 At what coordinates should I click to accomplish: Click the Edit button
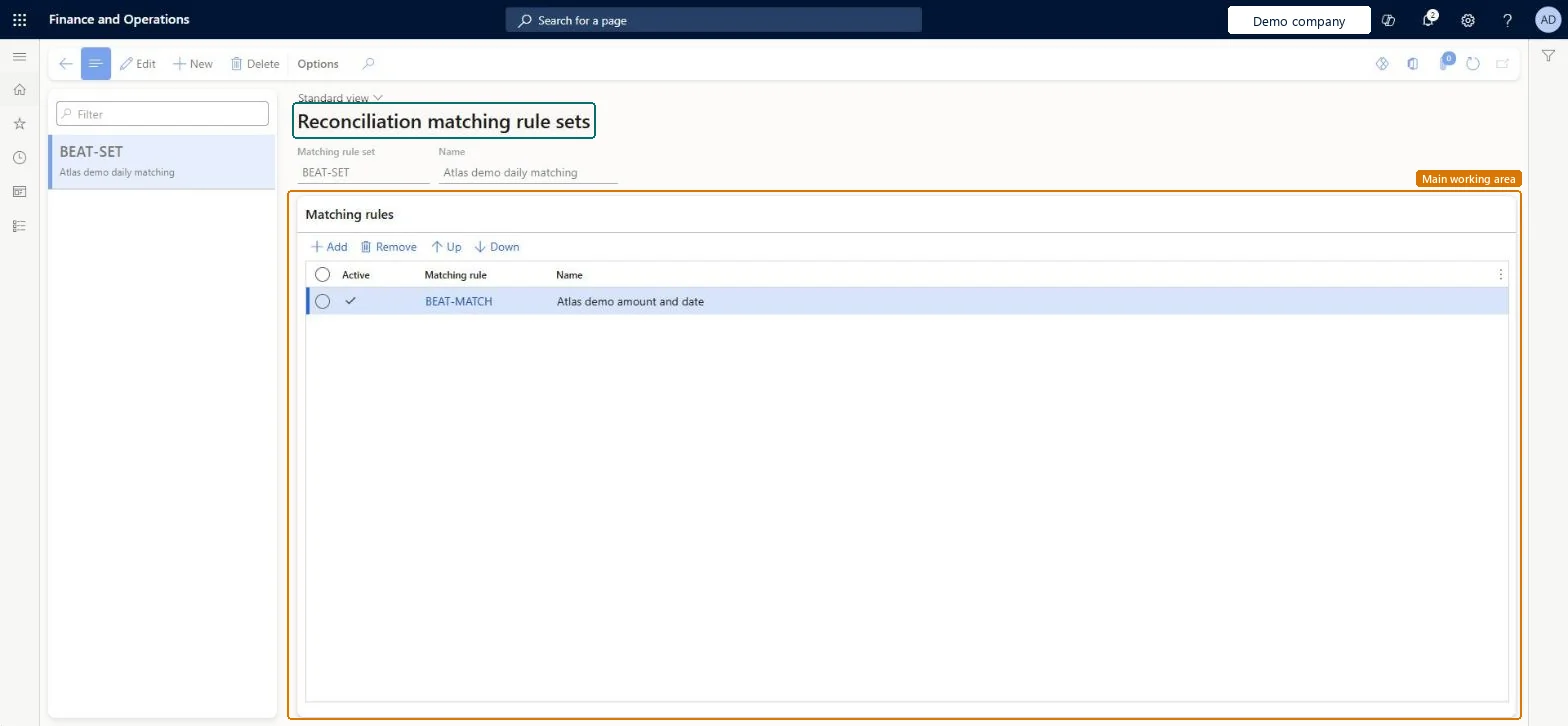[138, 64]
